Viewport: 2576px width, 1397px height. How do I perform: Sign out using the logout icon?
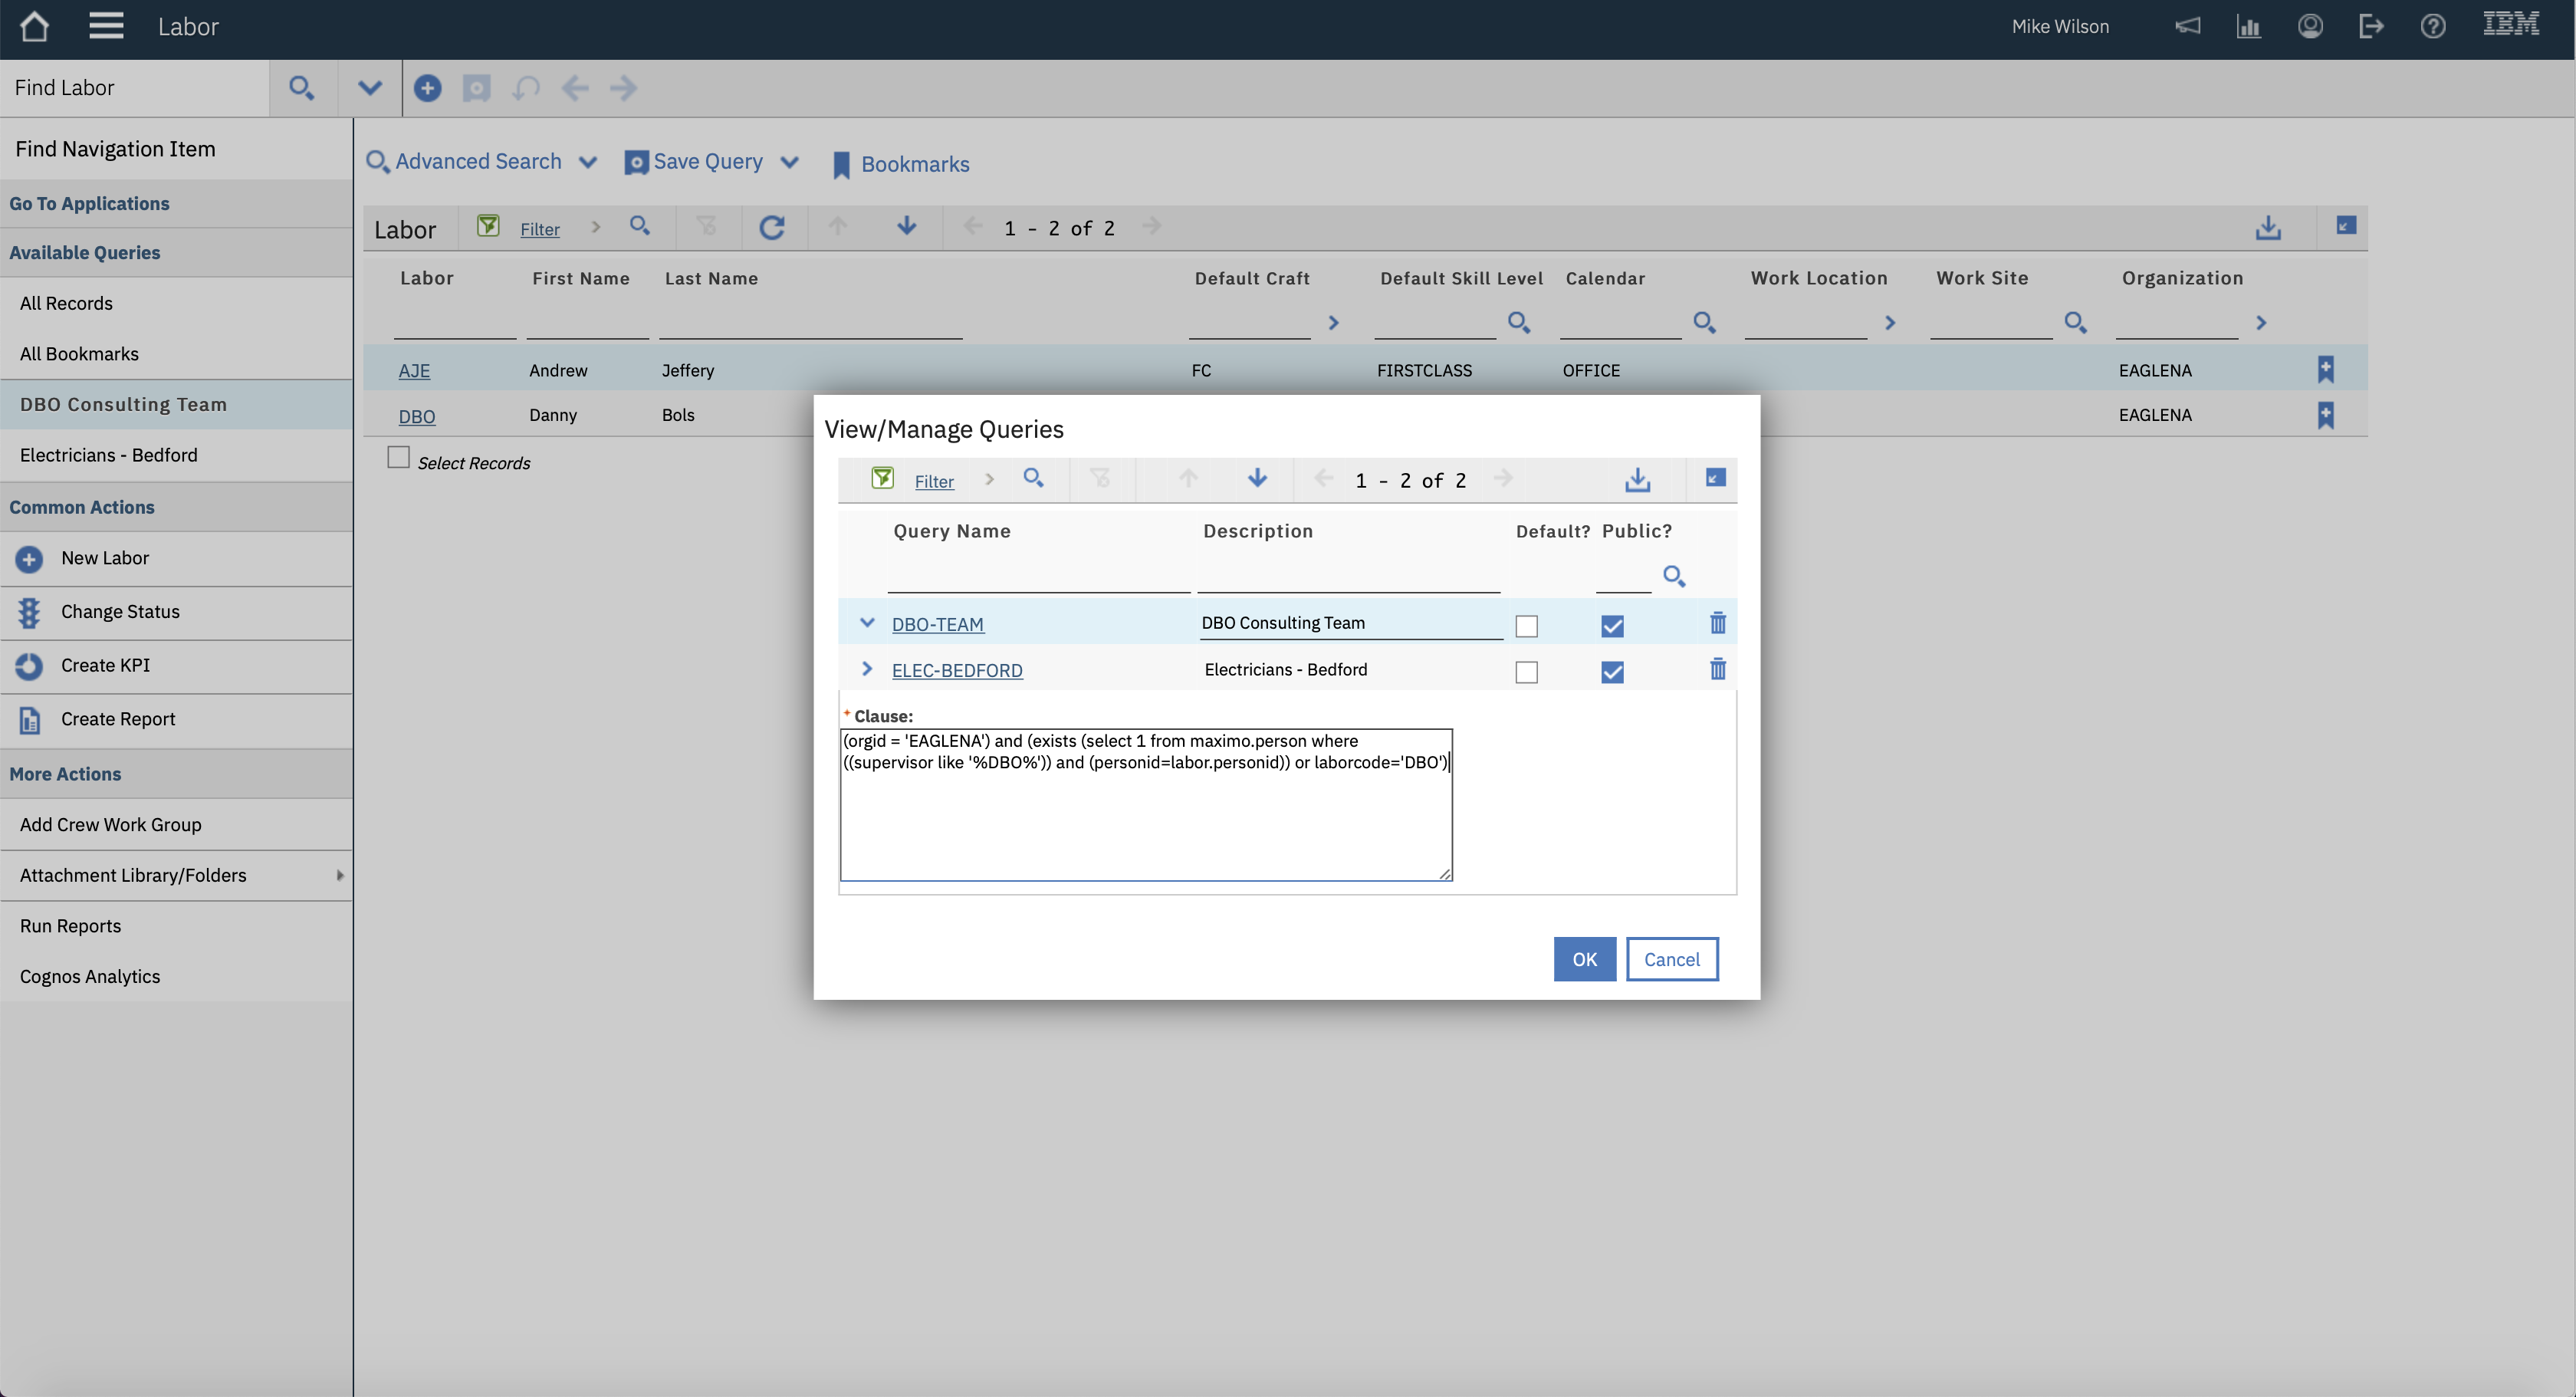pyautogui.click(x=2372, y=26)
